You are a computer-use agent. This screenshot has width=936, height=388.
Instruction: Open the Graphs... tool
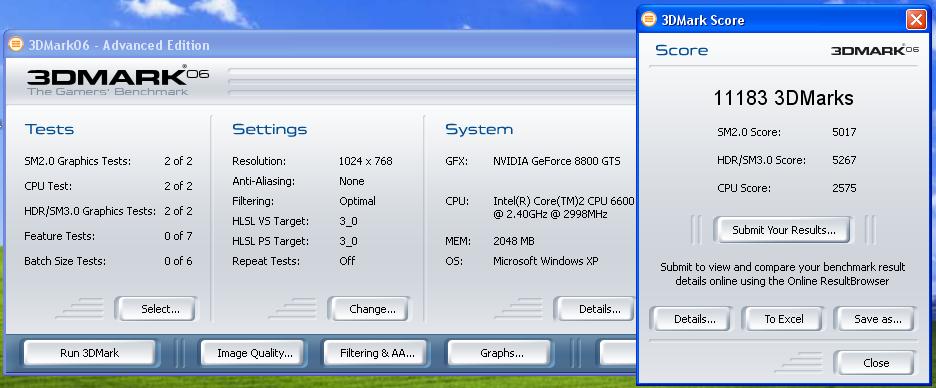pos(499,353)
